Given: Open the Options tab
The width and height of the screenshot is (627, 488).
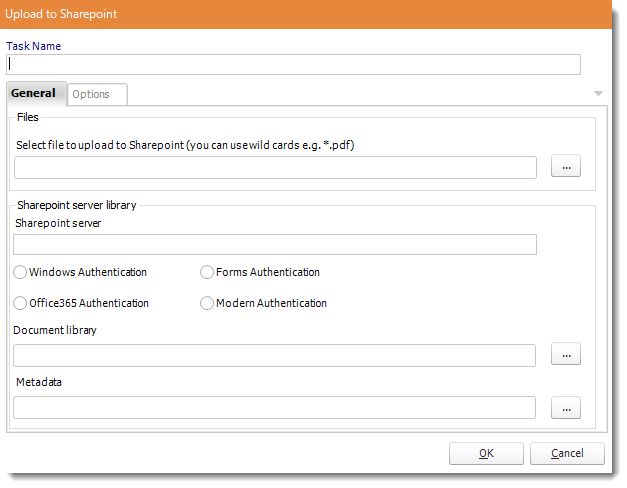Looking at the screenshot, I should pyautogui.click(x=97, y=94).
